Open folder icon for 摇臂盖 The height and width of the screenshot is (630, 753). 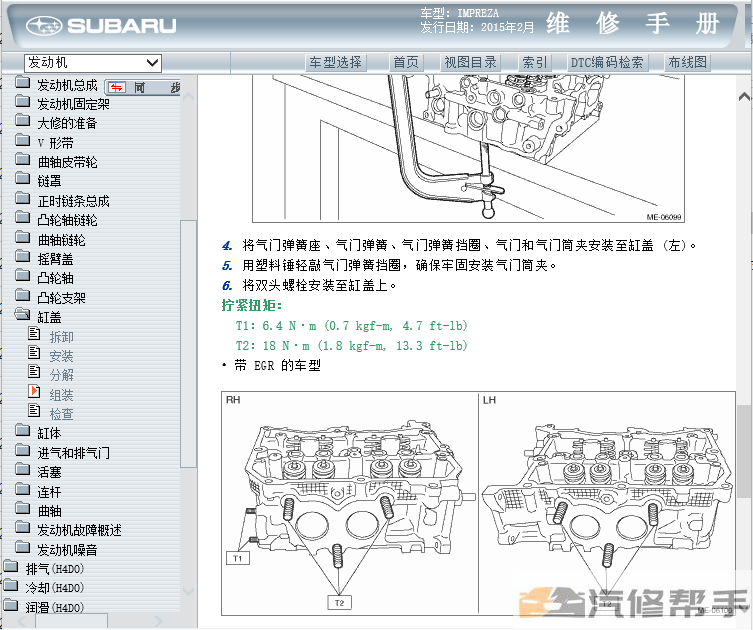point(22,256)
